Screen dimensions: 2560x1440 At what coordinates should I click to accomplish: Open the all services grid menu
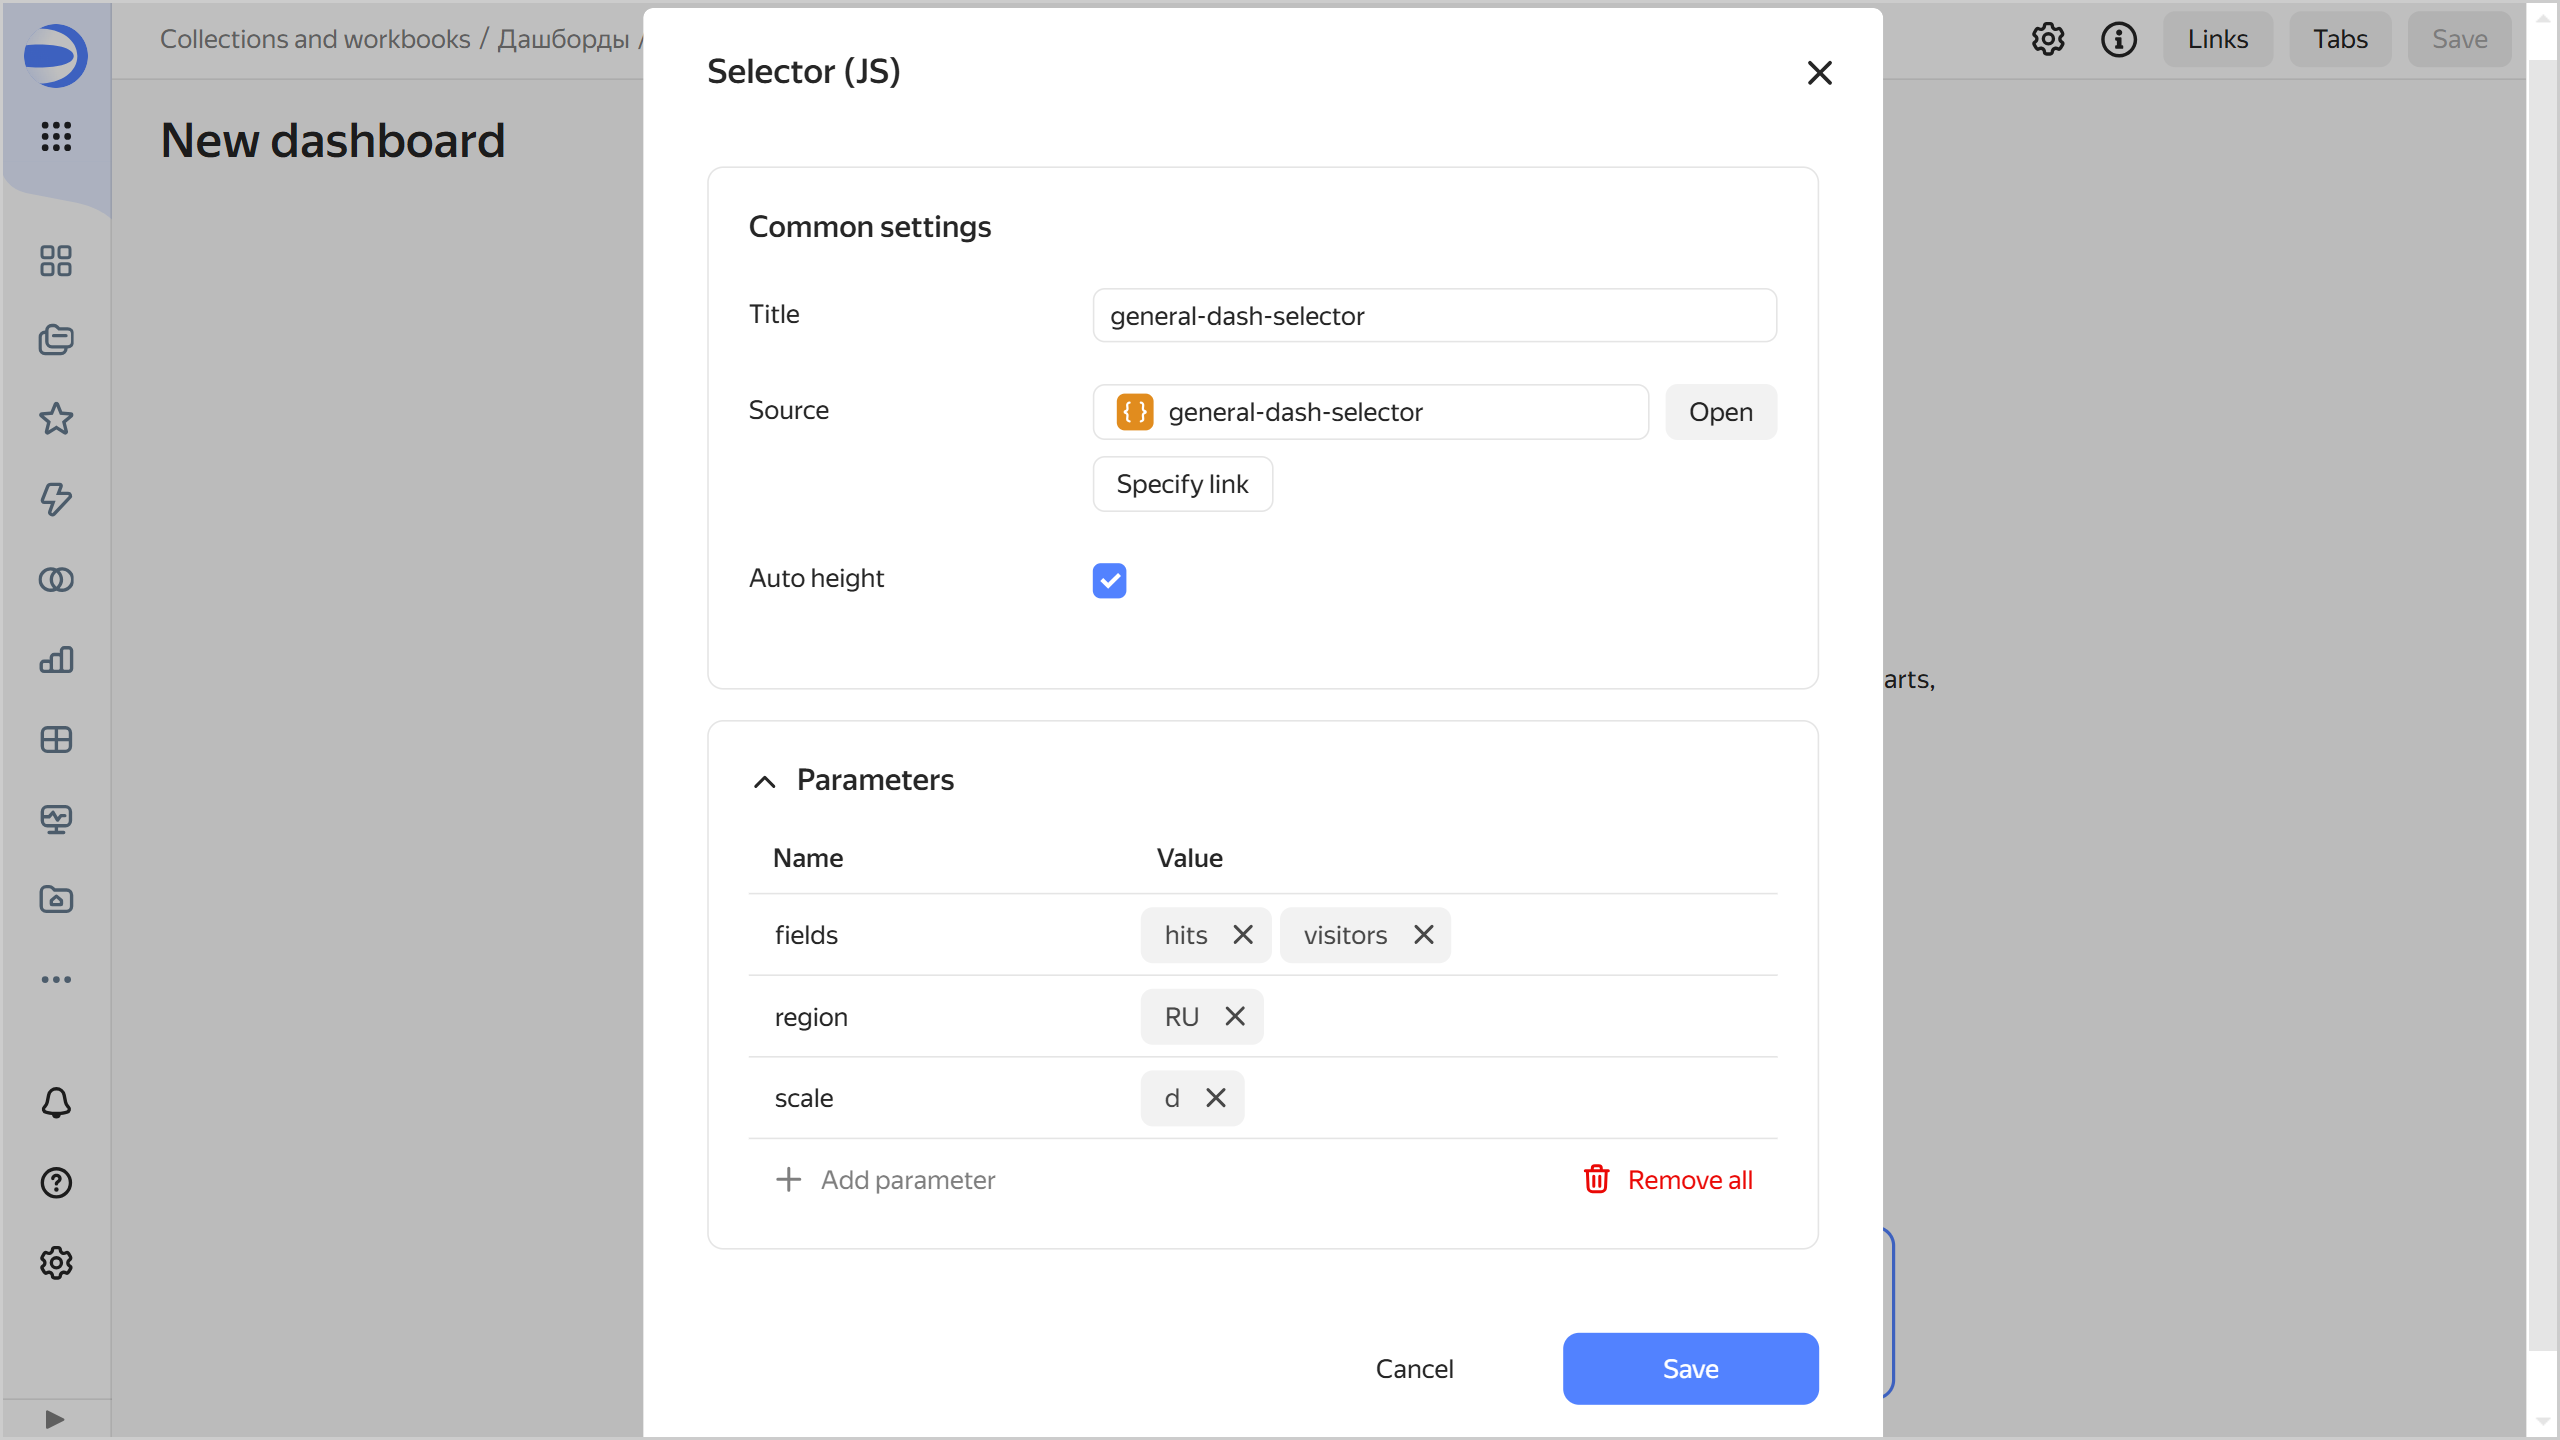pos(56,139)
